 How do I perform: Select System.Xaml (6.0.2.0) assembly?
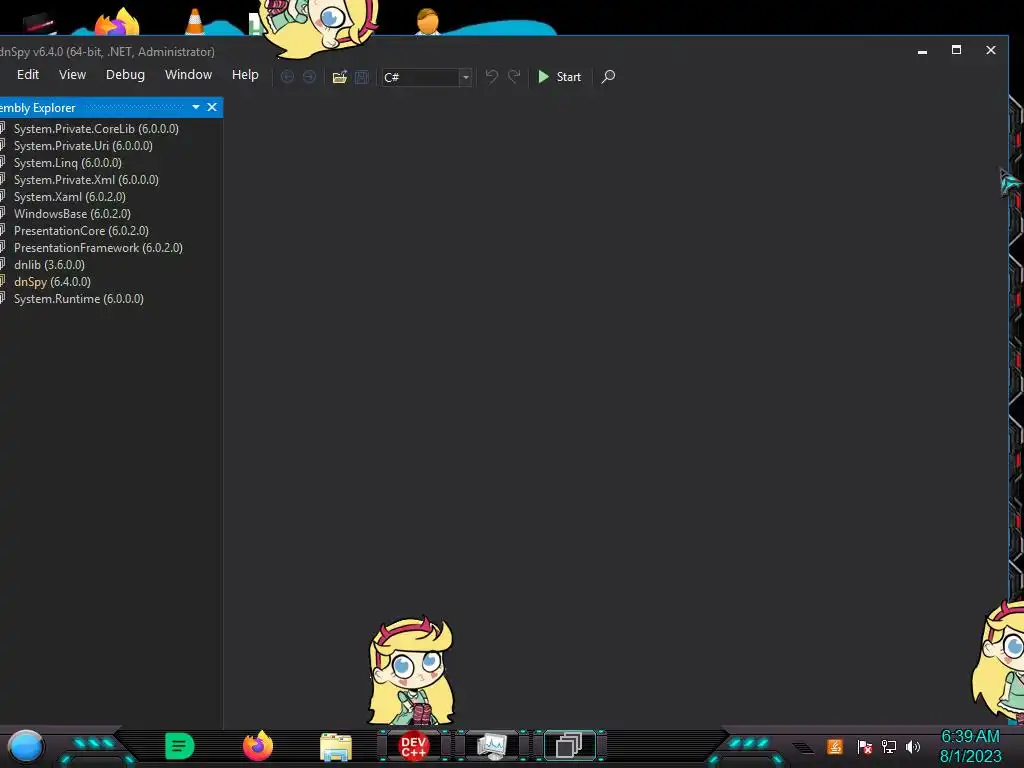70,197
